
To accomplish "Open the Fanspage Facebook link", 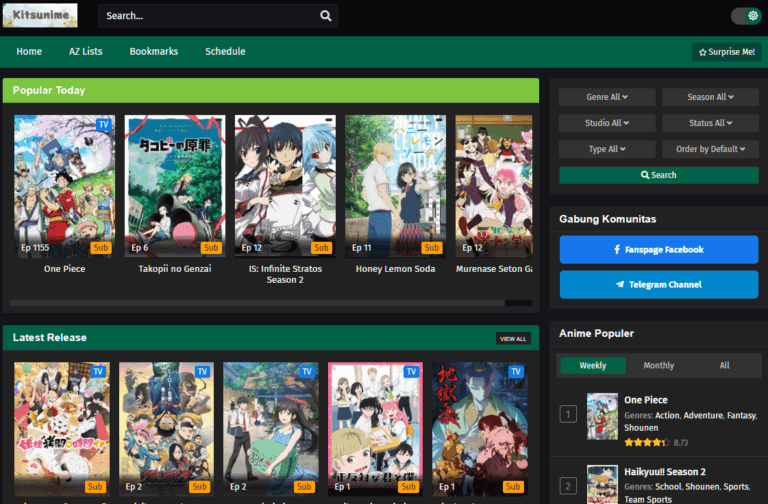I will pyautogui.click(x=659, y=249).
